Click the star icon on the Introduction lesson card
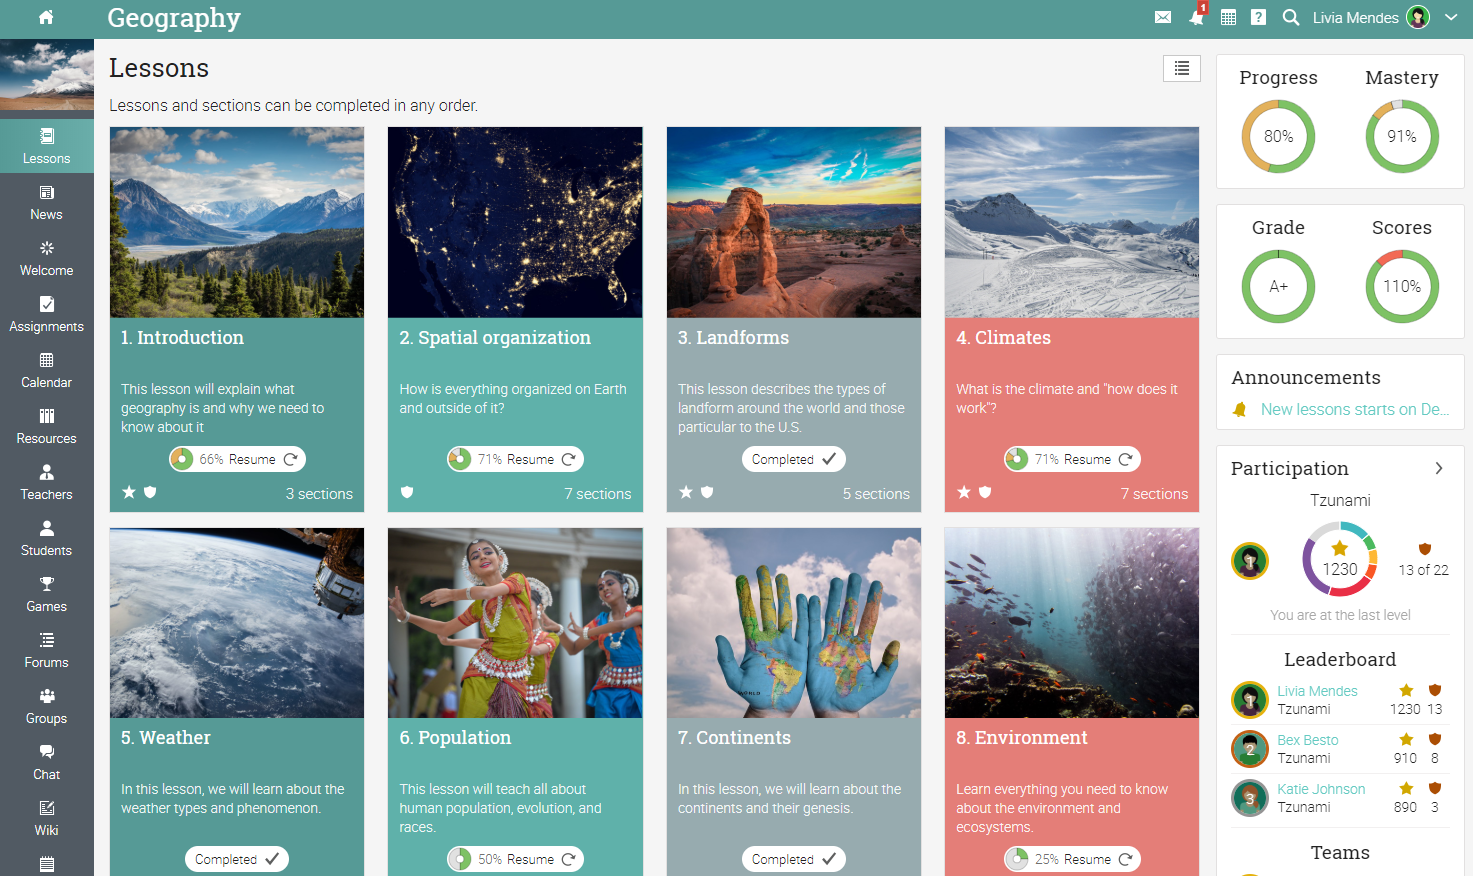The width and height of the screenshot is (1473, 876). point(128,492)
